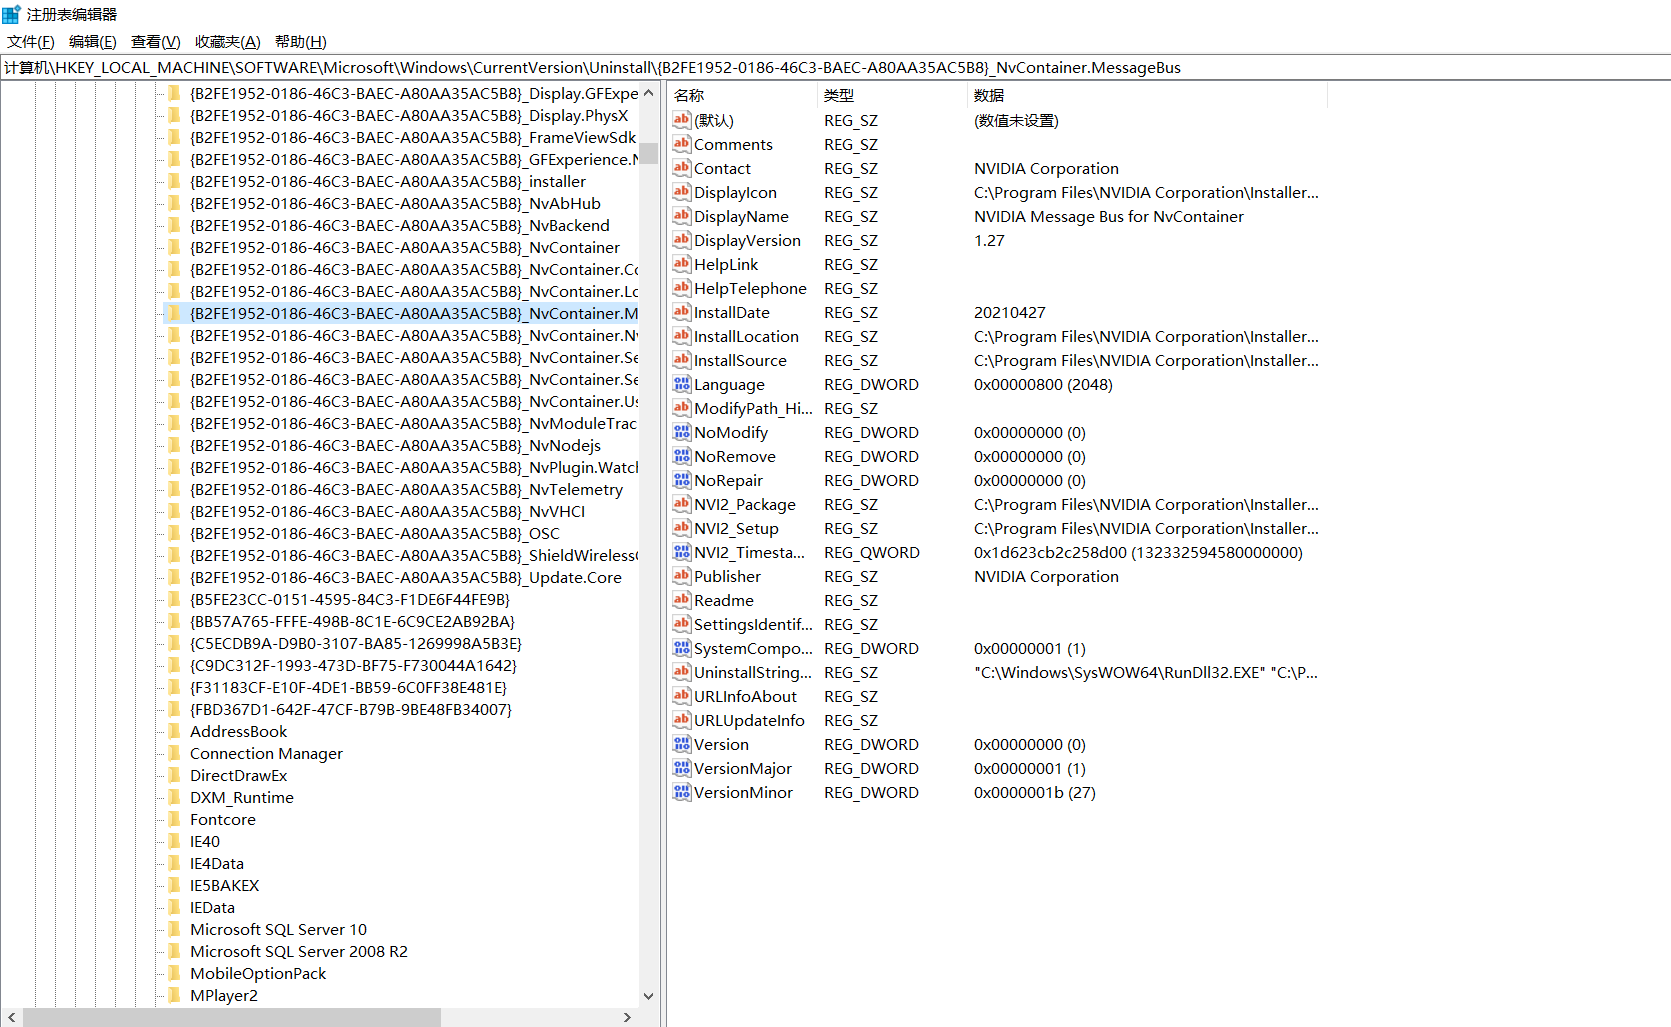Select the URLInfoAbout value name

pyautogui.click(x=745, y=696)
